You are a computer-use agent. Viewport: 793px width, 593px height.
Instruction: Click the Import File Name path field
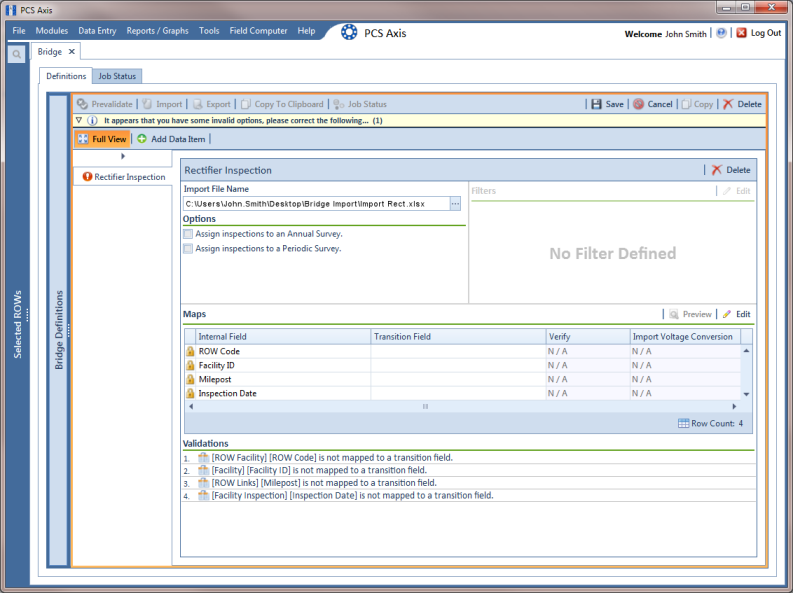coord(317,204)
